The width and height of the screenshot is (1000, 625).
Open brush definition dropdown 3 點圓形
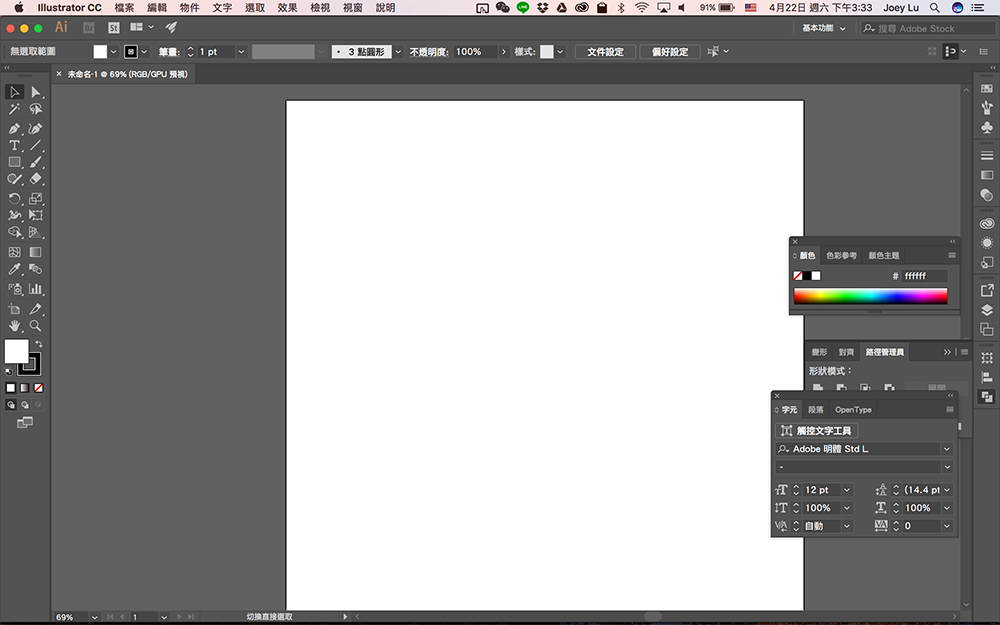pos(398,52)
